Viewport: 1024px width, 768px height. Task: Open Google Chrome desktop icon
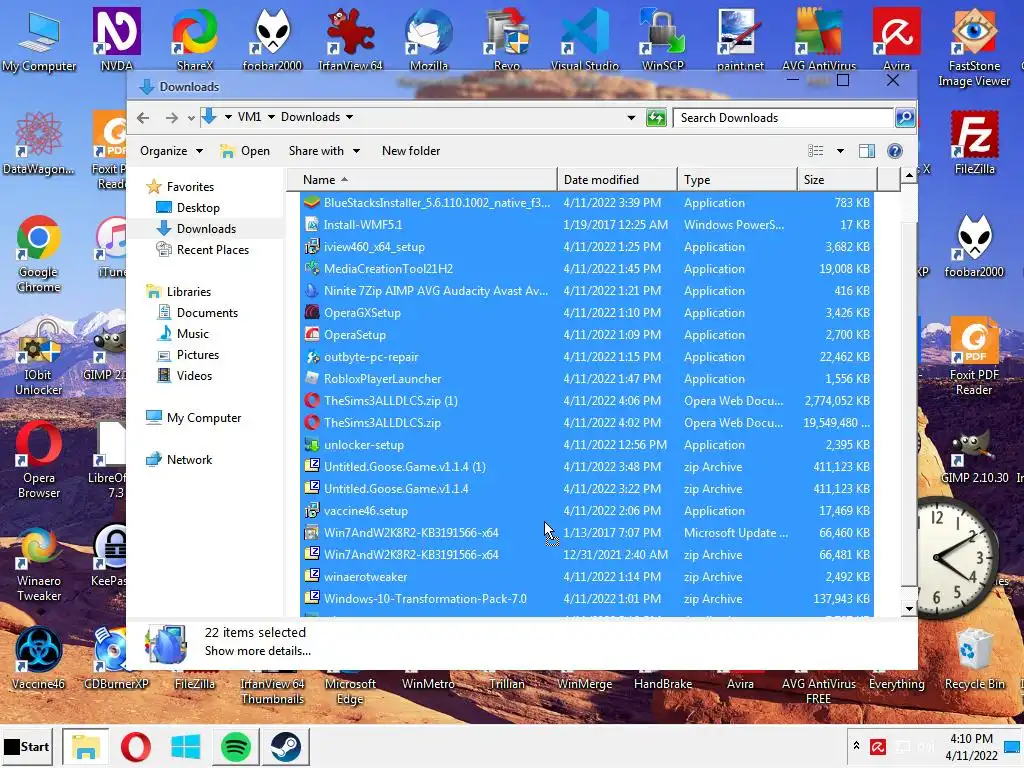[x=39, y=253]
